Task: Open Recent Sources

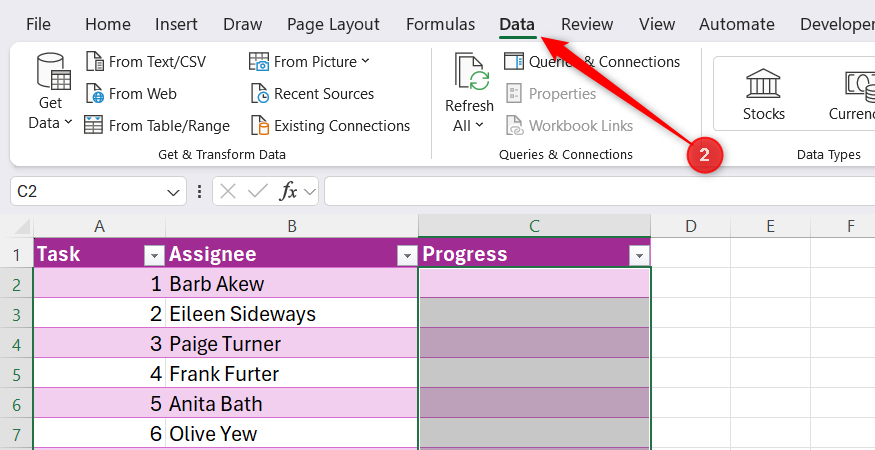Action: pyautogui.click(x=312, y=94)
